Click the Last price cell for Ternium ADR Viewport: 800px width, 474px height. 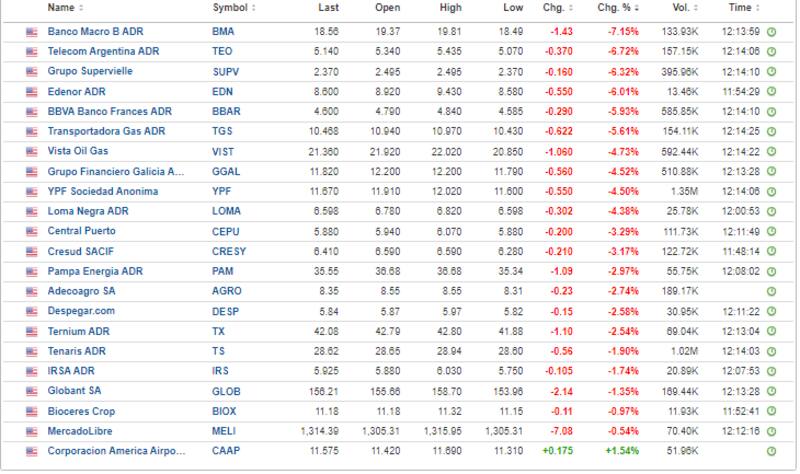[321, 332]
